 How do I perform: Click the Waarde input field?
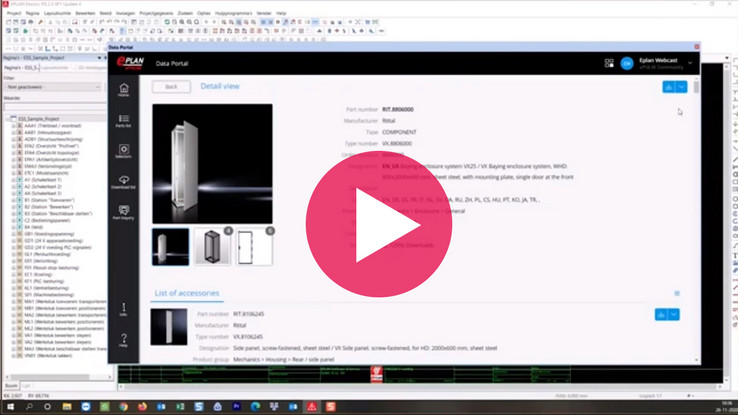pyautogui.click(x=56, y=107)
